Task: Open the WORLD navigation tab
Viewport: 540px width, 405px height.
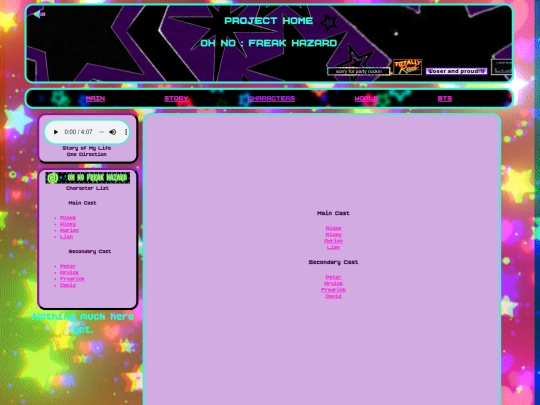Action: tap(366, 98)
